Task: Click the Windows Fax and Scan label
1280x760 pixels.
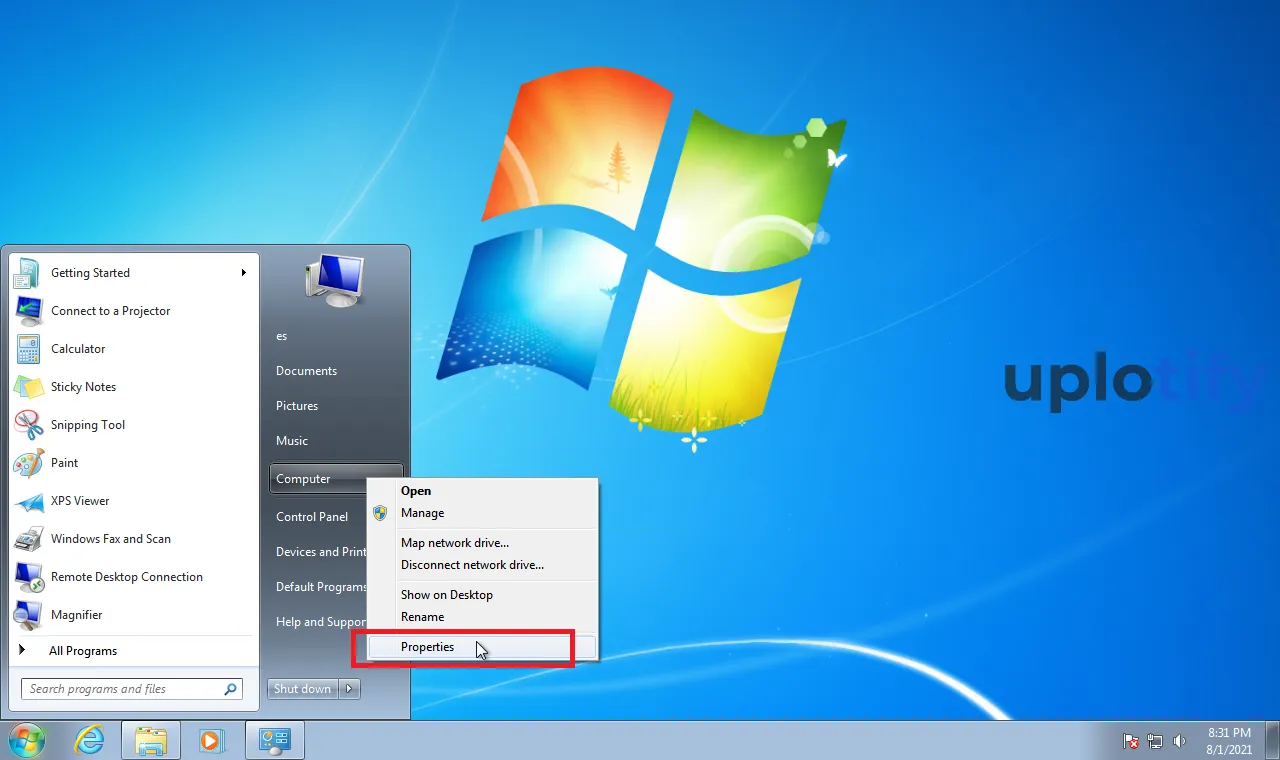Action: tap(111, 539)
